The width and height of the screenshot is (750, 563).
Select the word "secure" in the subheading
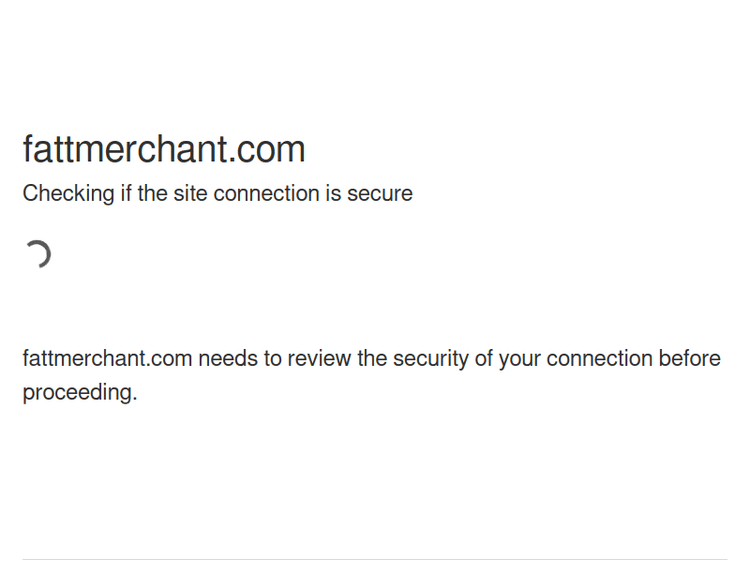tap(380, 194)
